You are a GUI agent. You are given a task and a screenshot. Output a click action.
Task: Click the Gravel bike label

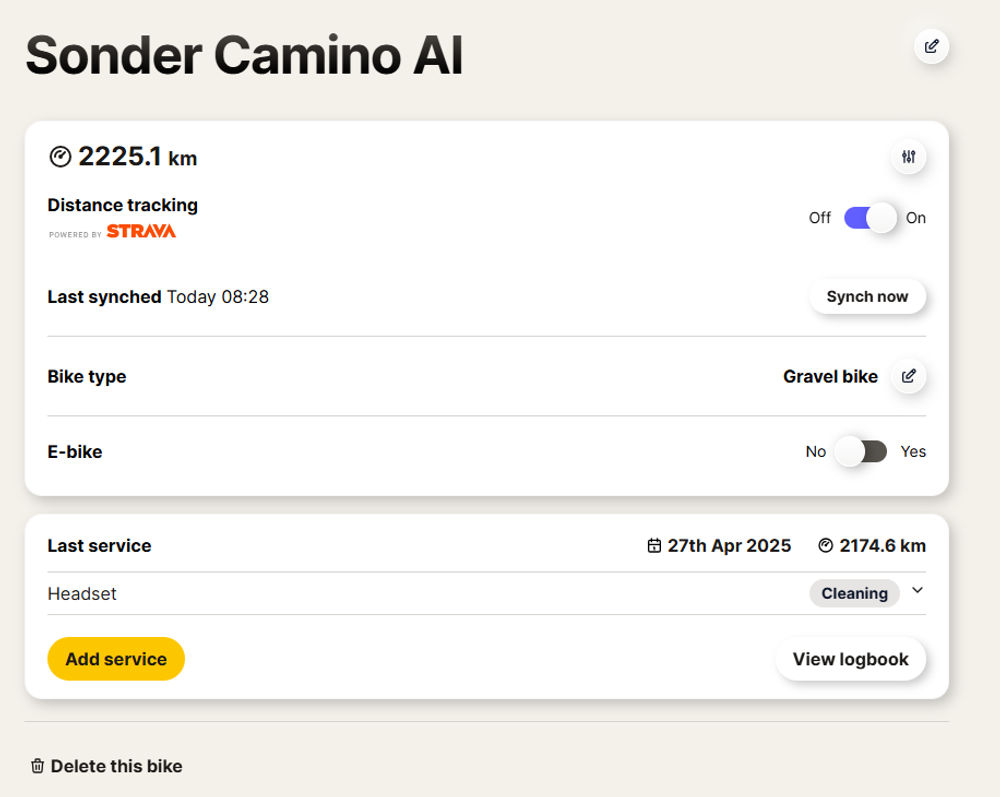pyautogui.click(x=830, y=377)
